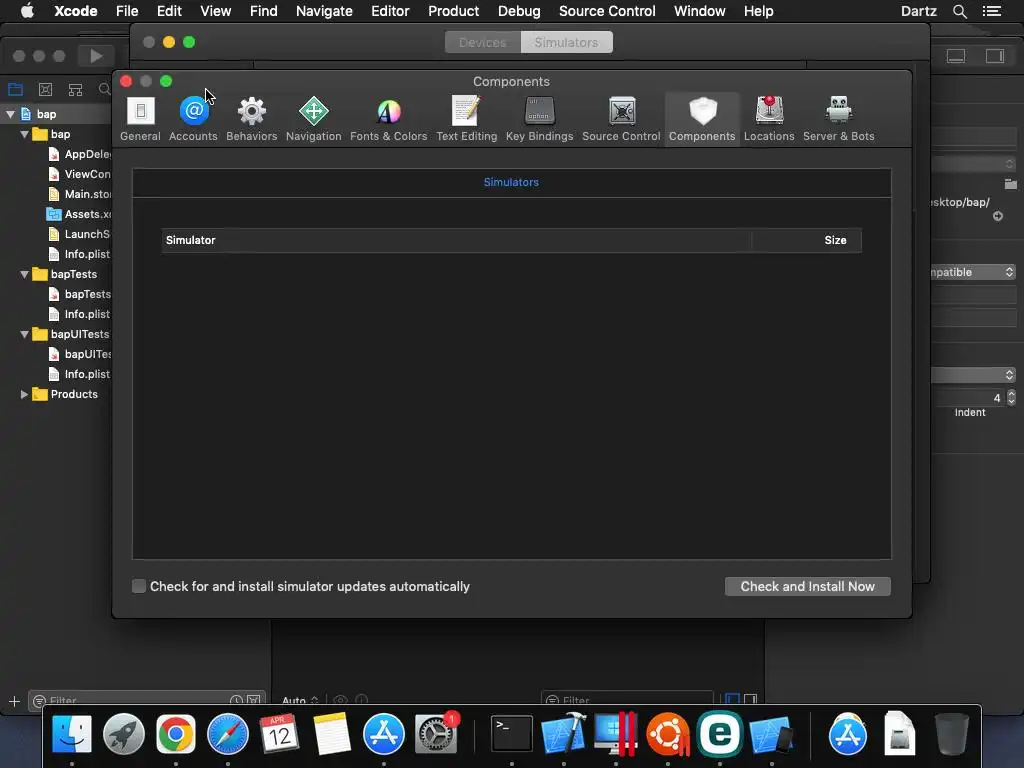This screenshot has height=768, width=1024.
Task: Open Text Editing preferences pane
Action: pos(466,119)
